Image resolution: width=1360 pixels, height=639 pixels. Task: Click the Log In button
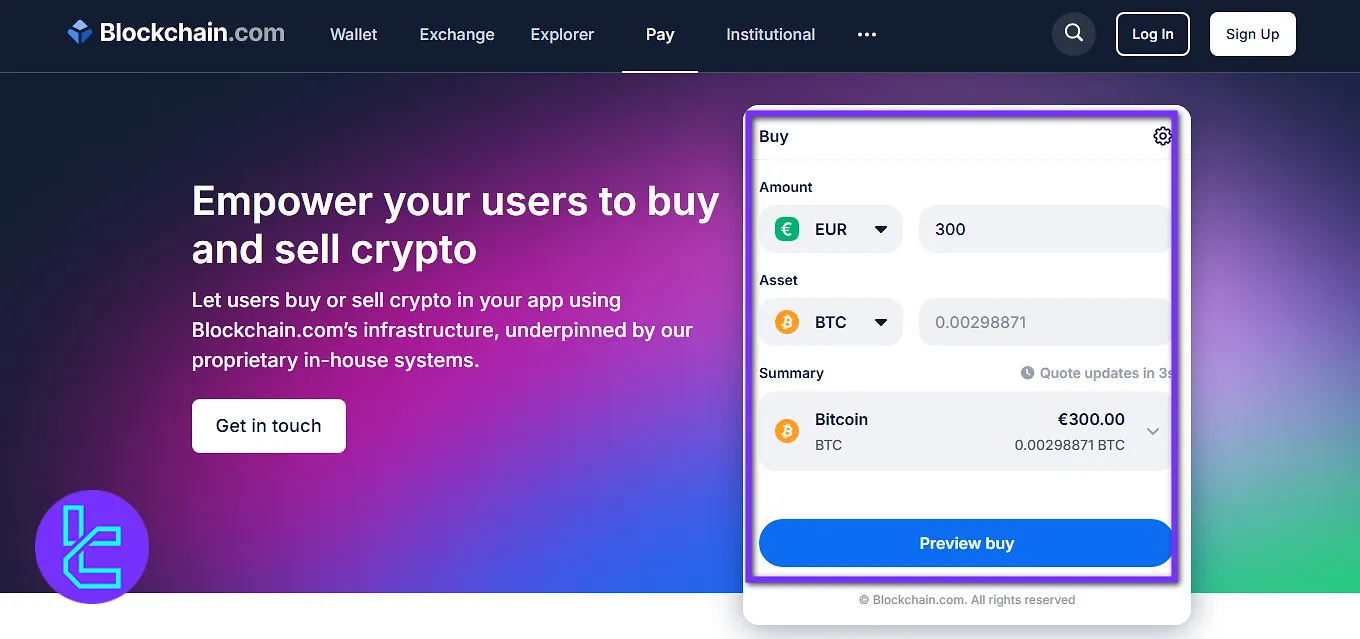click(1153, 34)
